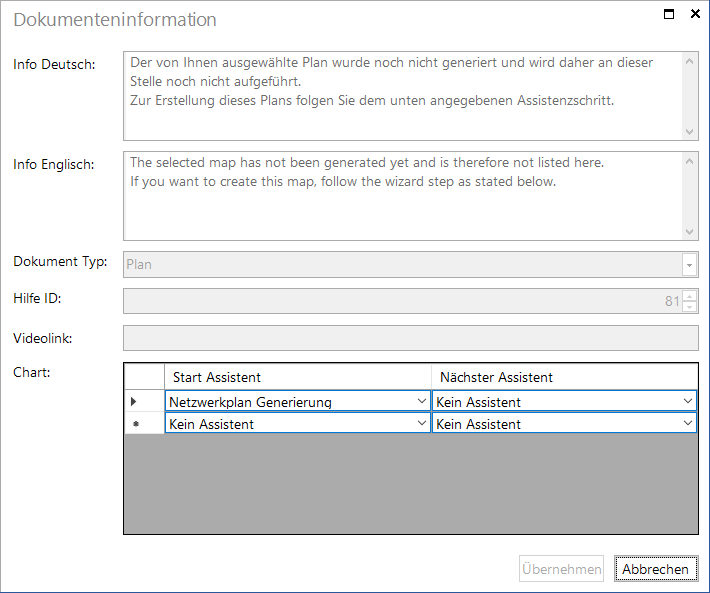Expand new row Nächster Assistent dropdown

(x=688, y=423)
